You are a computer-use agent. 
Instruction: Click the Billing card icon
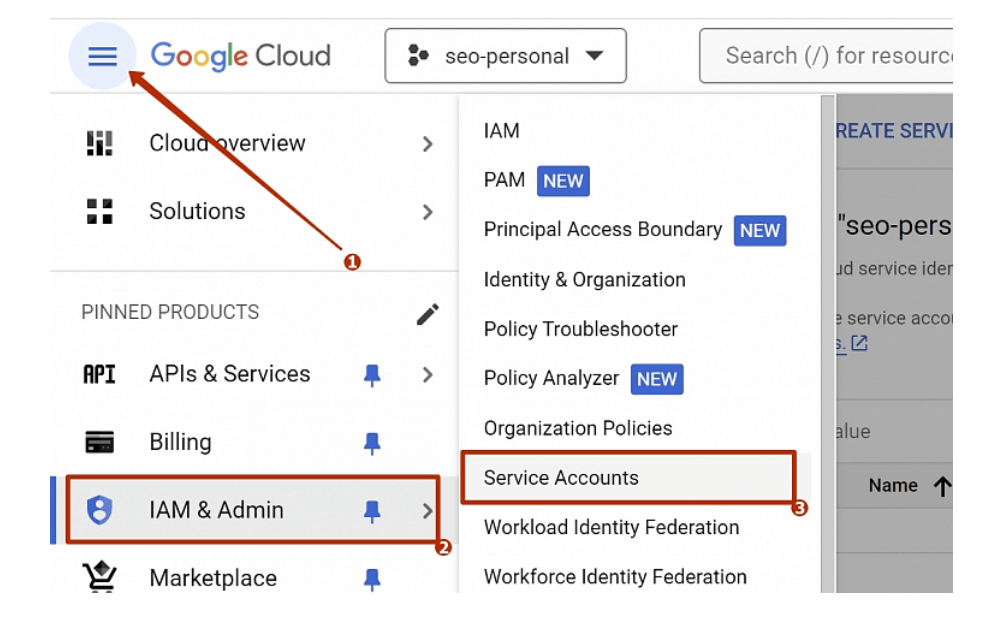(99, 442)
